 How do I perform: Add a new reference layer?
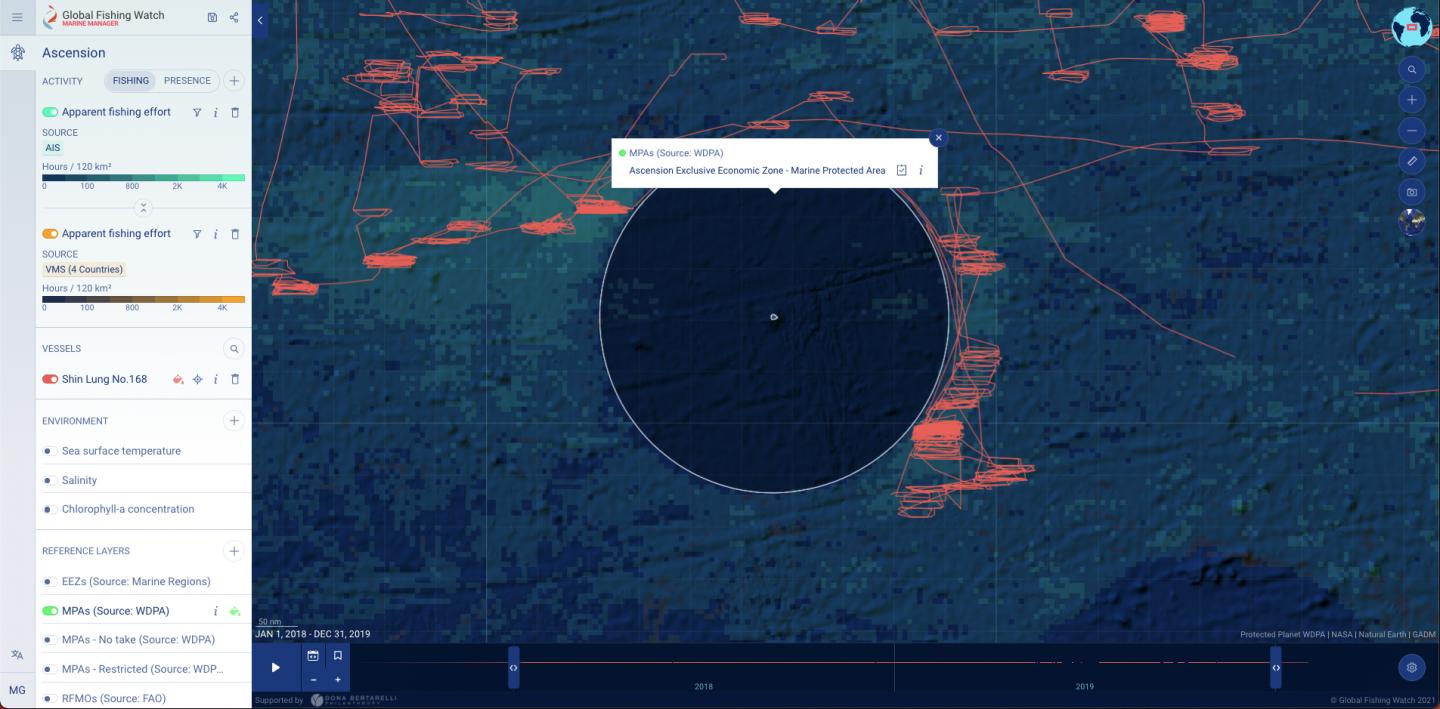233,550
